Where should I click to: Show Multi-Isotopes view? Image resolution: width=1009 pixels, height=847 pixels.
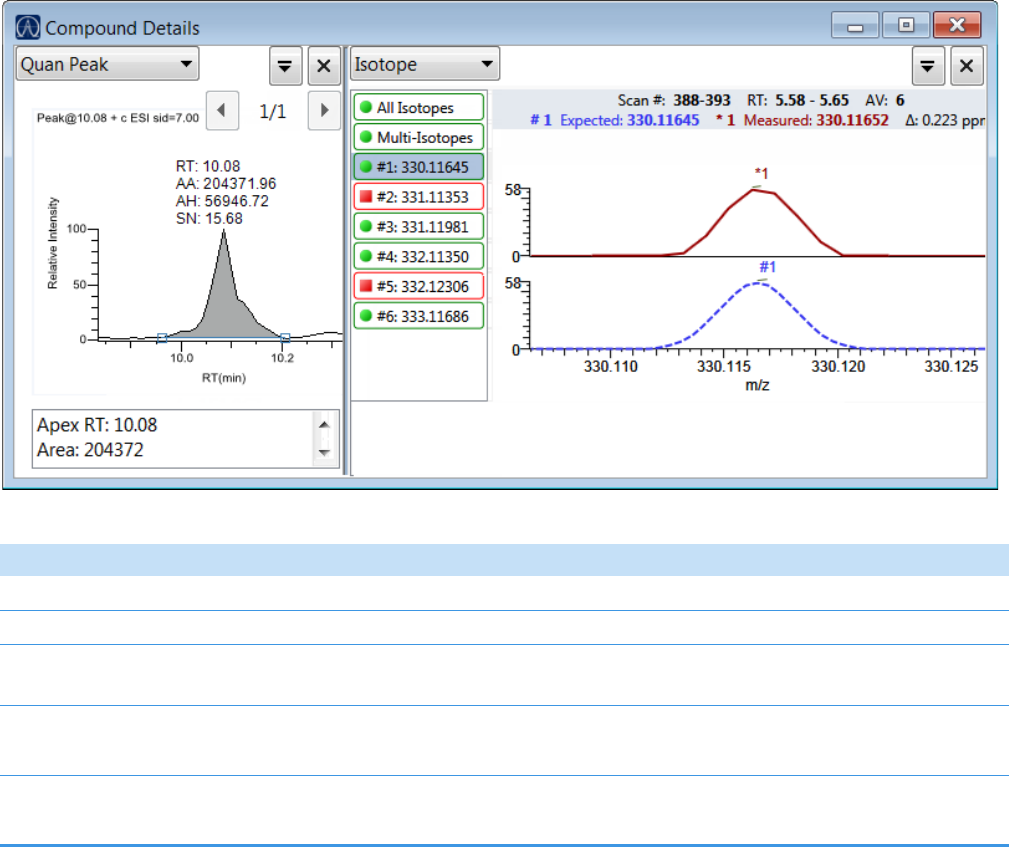(418, 137)
